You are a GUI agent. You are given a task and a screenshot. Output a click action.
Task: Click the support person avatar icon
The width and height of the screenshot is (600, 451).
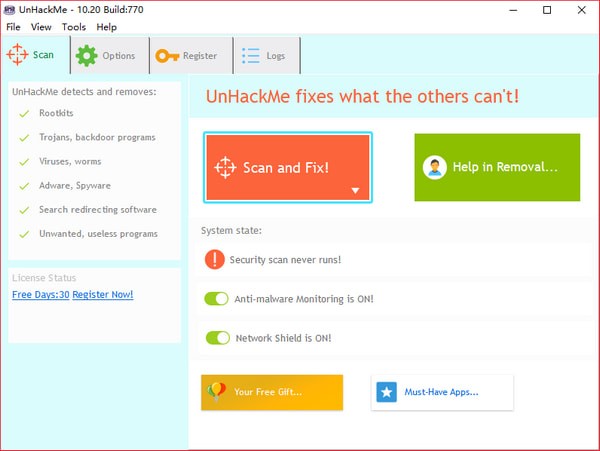(434, 168)
